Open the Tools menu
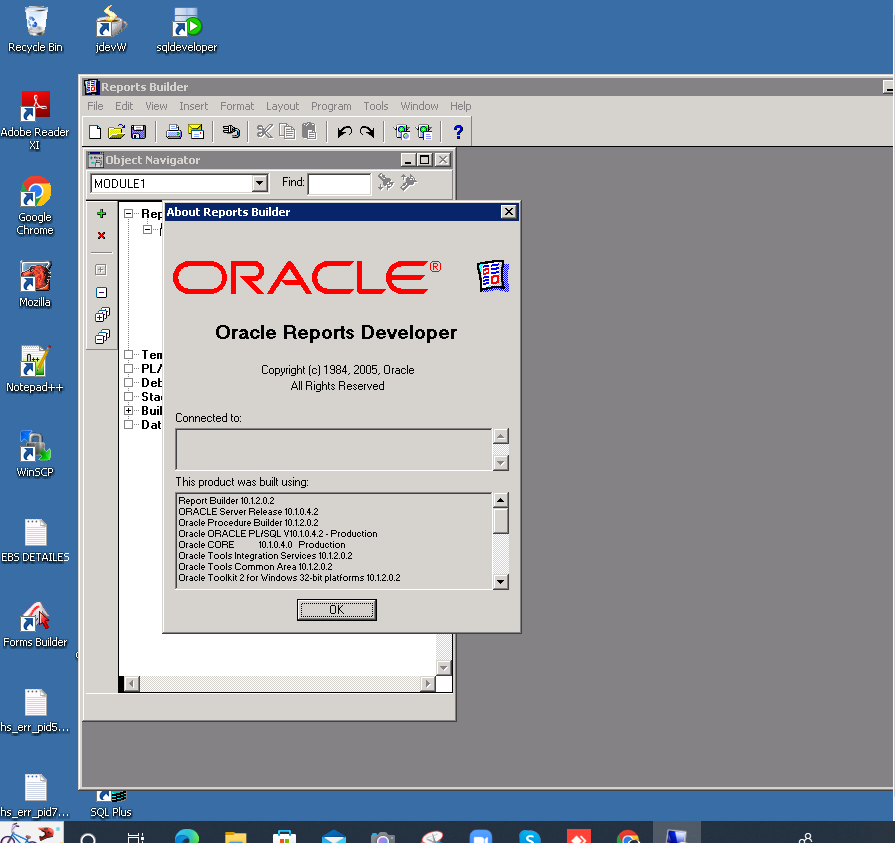895x843 pixels. (376, 106)
